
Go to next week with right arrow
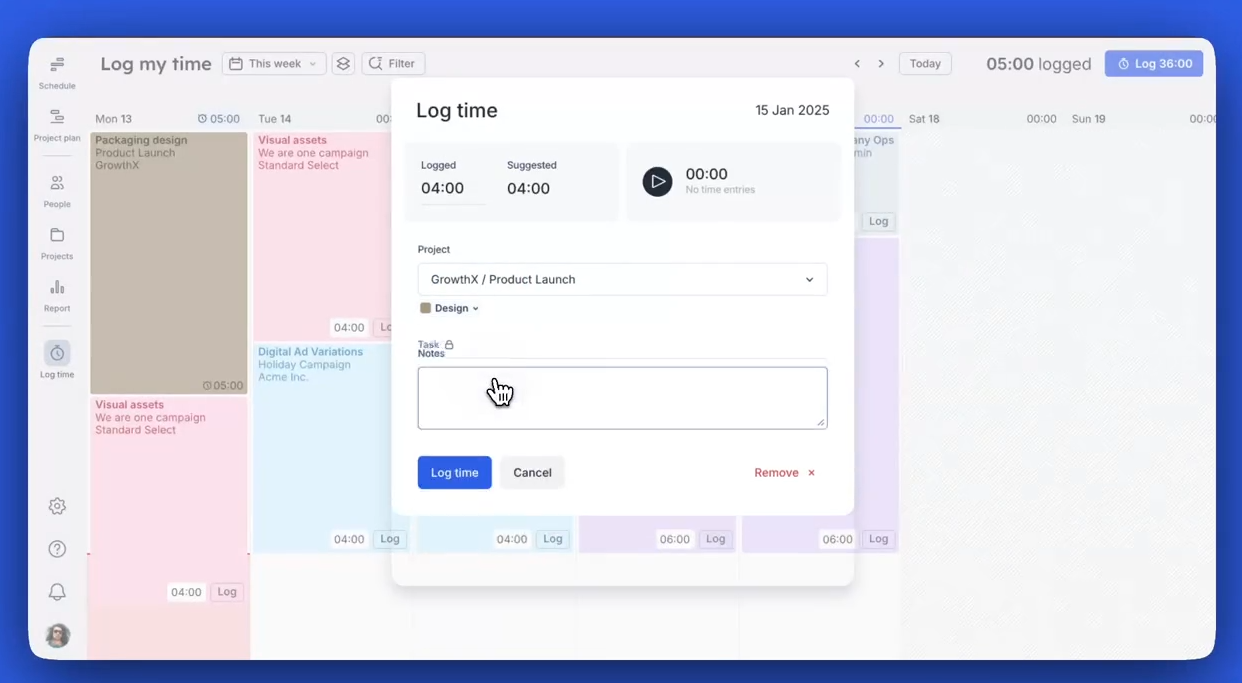pyautogui.click(x=881, y=63)
